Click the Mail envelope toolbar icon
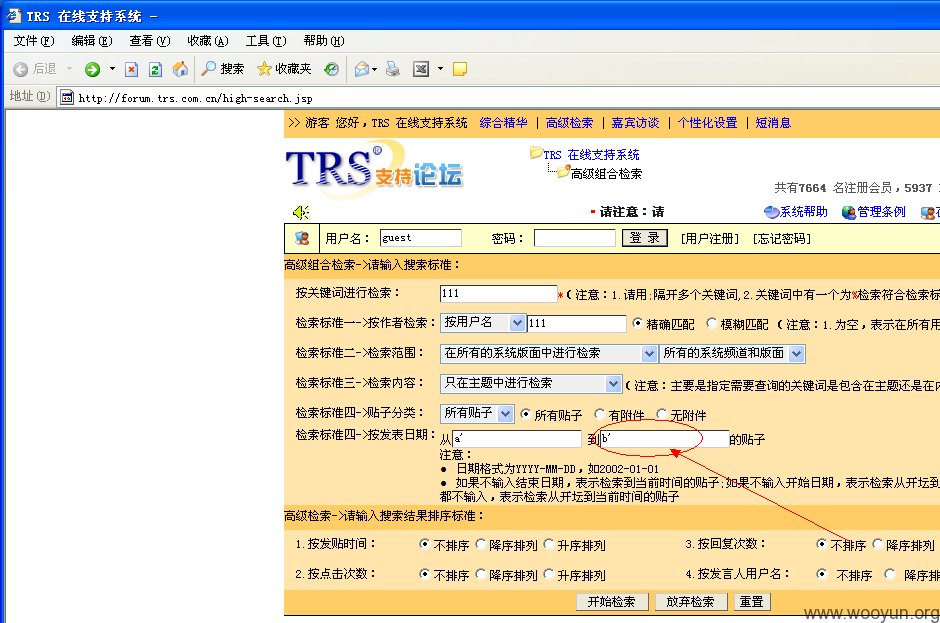Image resolution: width=940 pixels, height=623 pixels. 362,70
